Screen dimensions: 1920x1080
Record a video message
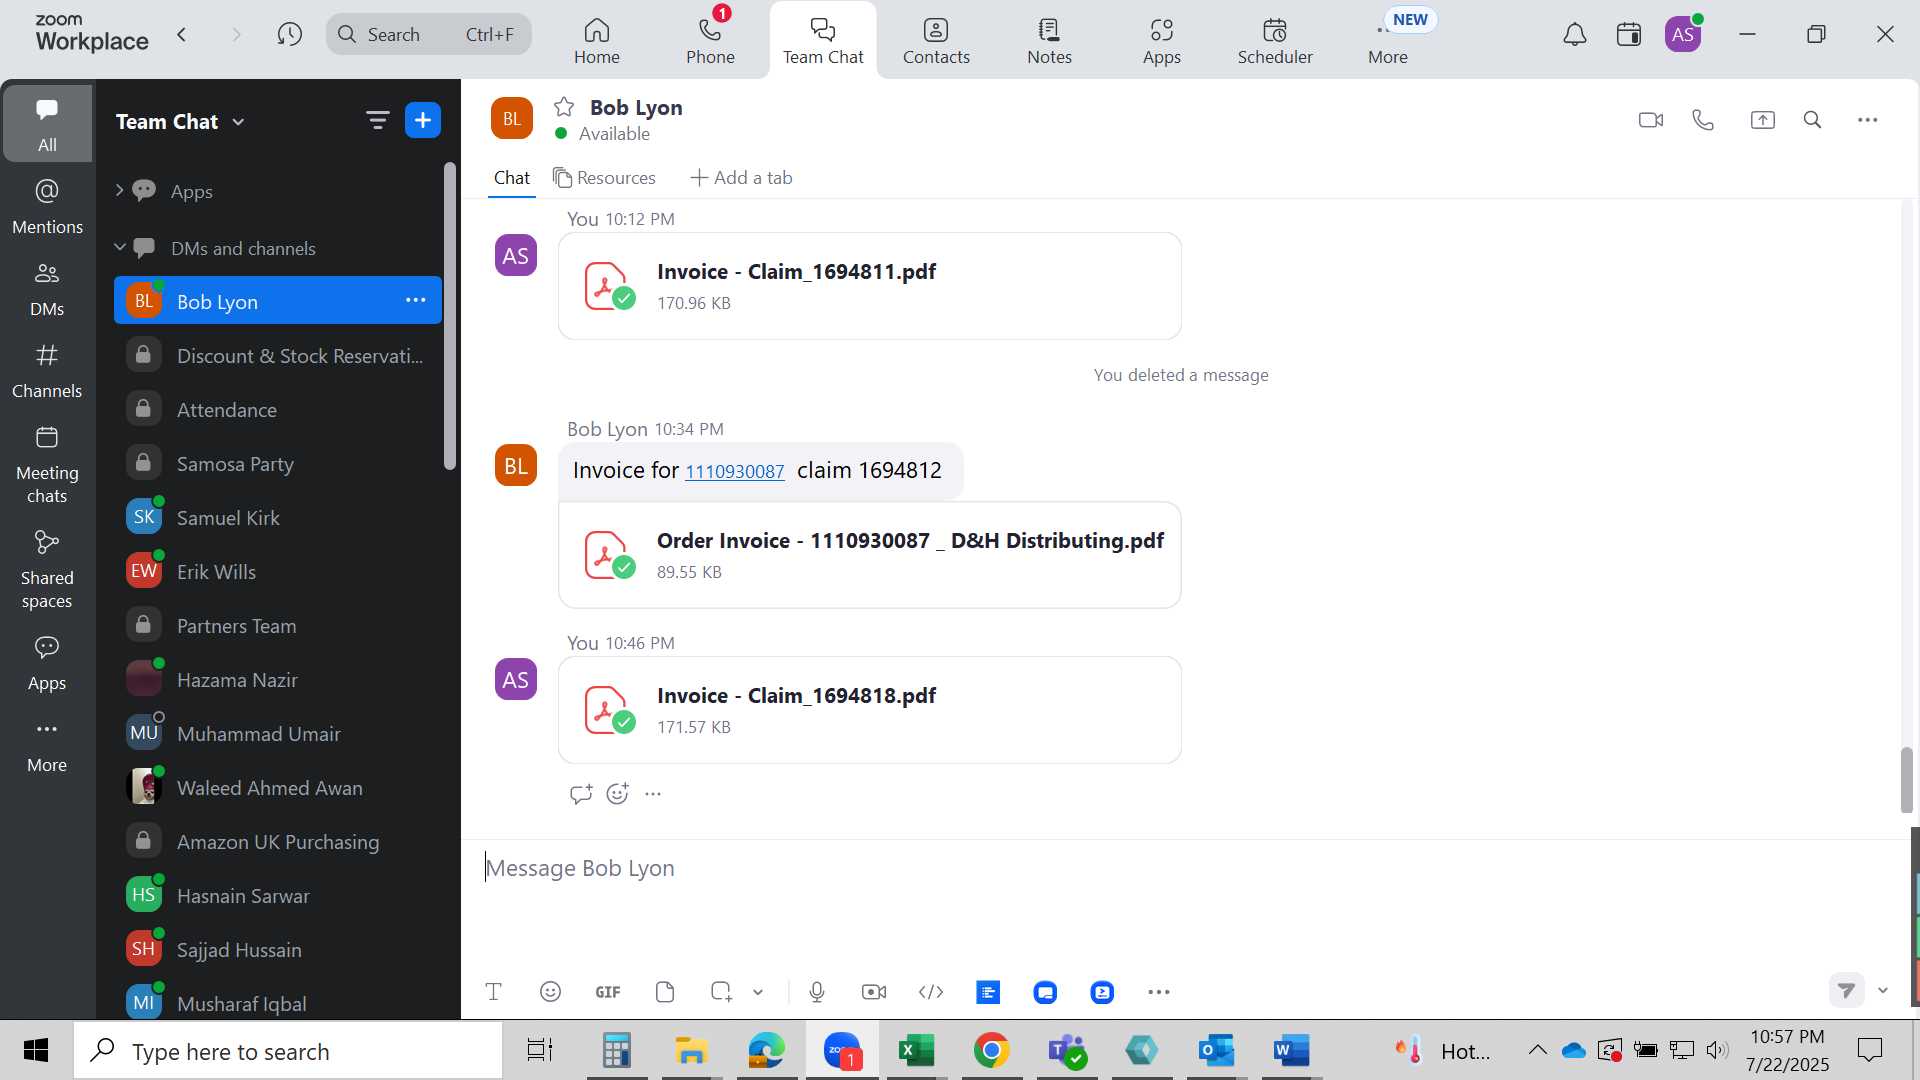coord(874,992)
